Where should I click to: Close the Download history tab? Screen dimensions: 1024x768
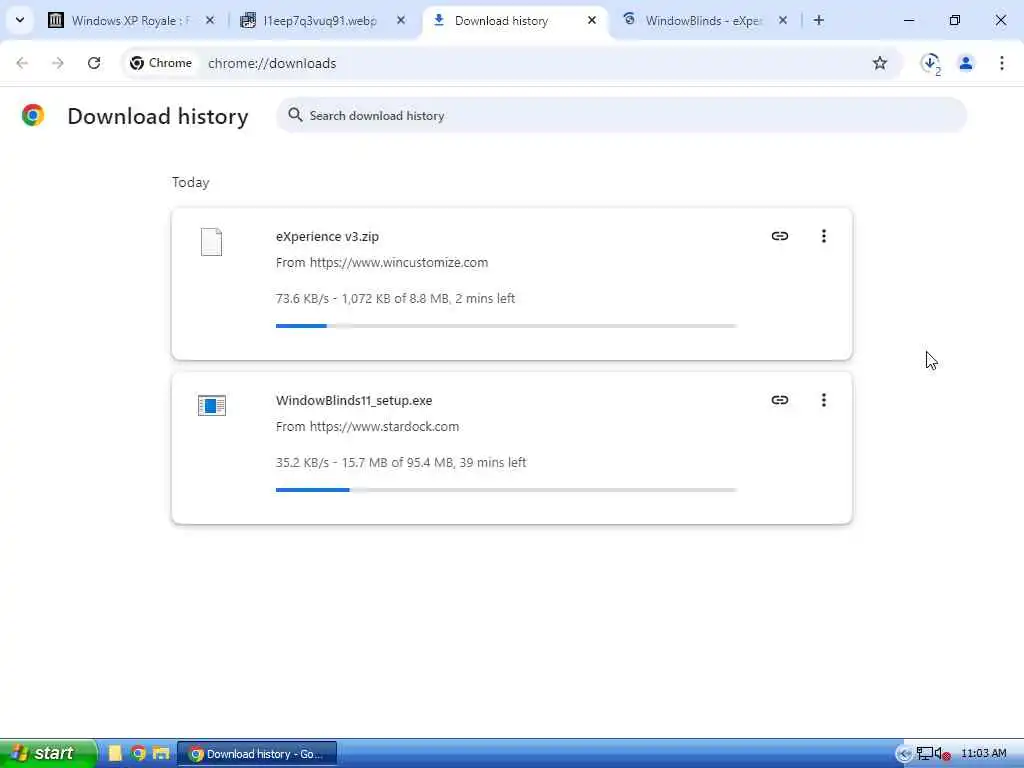pyautogui.click(x=592, y=21)
